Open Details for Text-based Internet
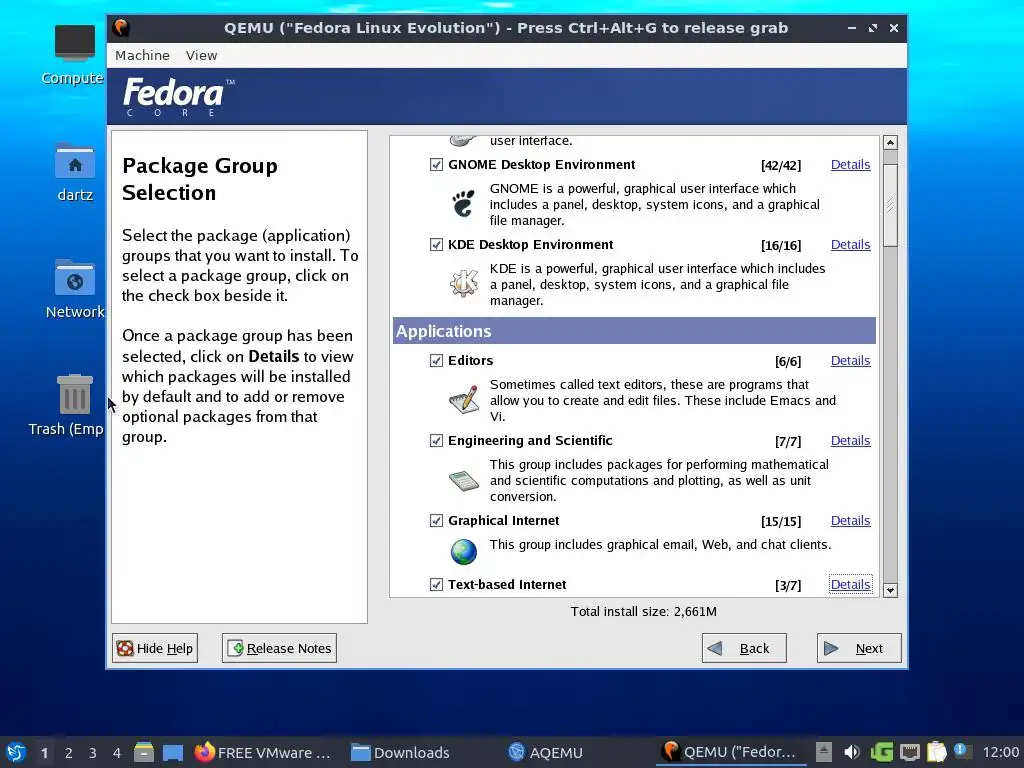Image resolution: width=1024 pixels, height=768 pixels. pyautogui.click(x=850, y=584)
